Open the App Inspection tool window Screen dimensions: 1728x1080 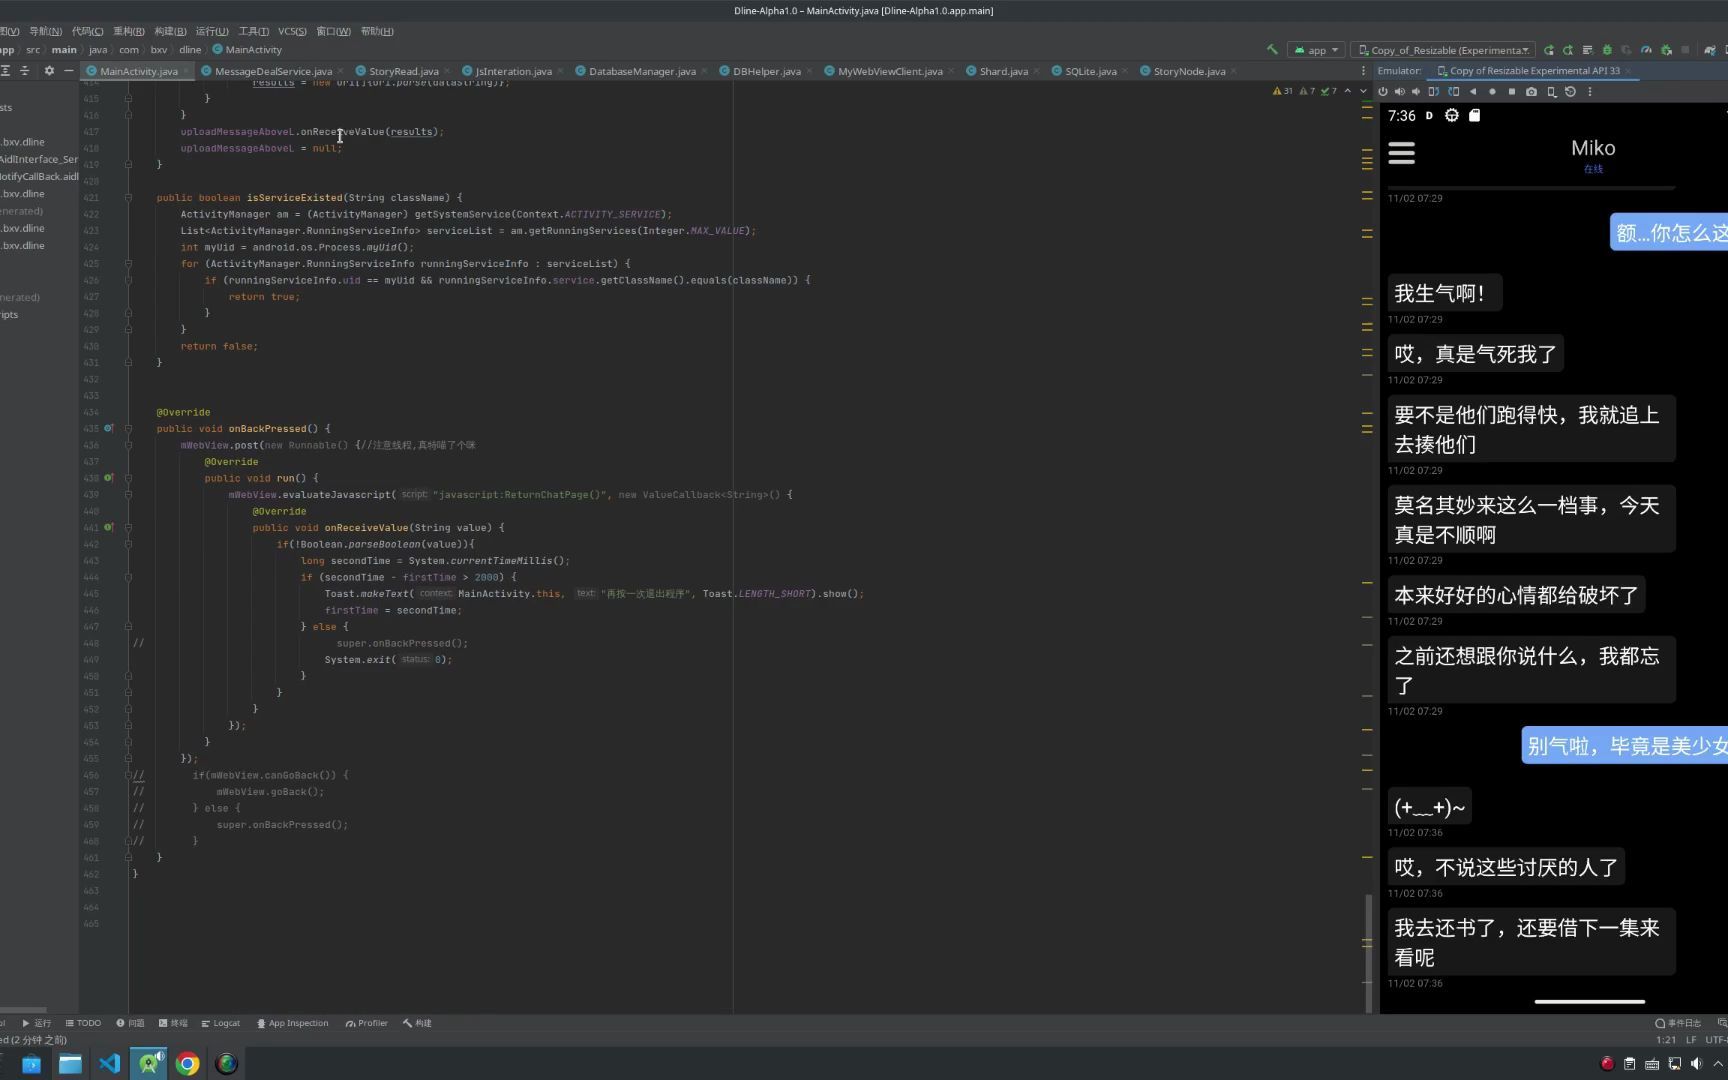coord(292,1023)
